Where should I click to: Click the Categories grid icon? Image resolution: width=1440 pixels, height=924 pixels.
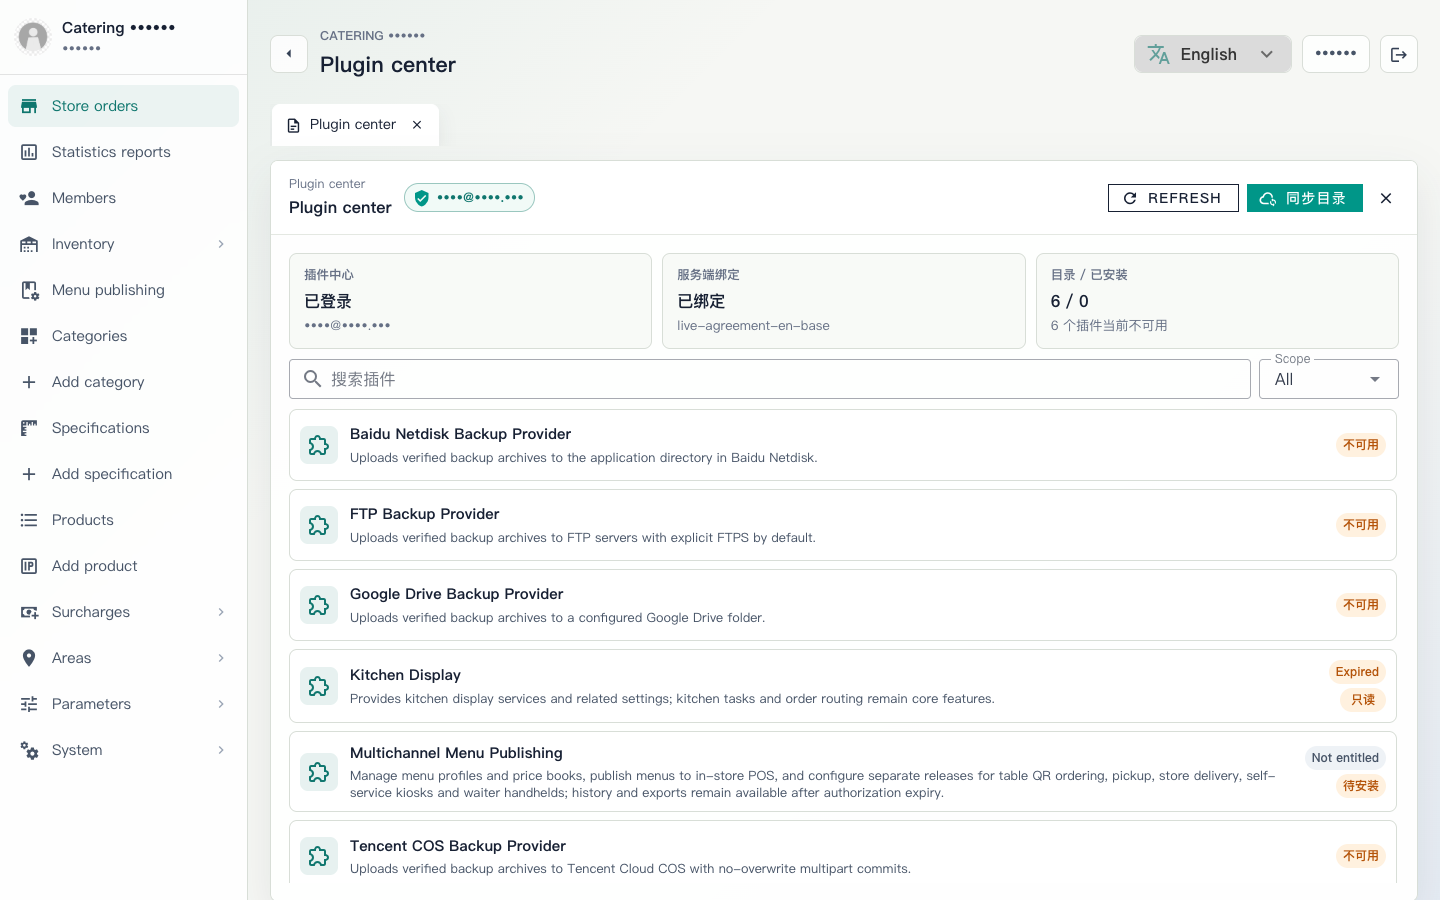coord(29,336)
